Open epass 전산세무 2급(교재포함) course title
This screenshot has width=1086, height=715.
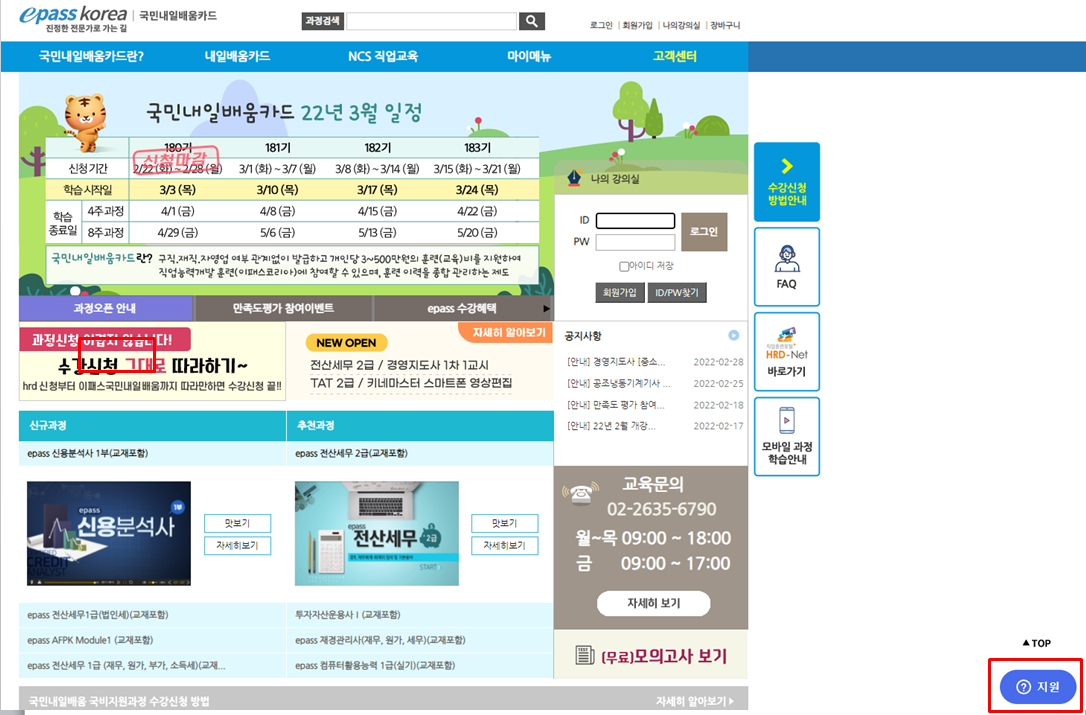(x=351, y=454)
